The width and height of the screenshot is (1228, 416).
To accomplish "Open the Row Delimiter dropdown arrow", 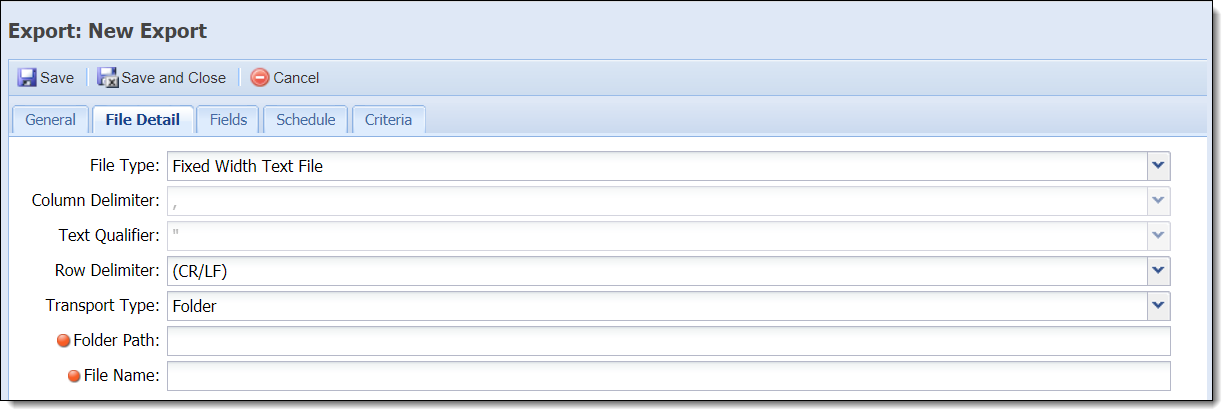I will (x=1158, y=271).
